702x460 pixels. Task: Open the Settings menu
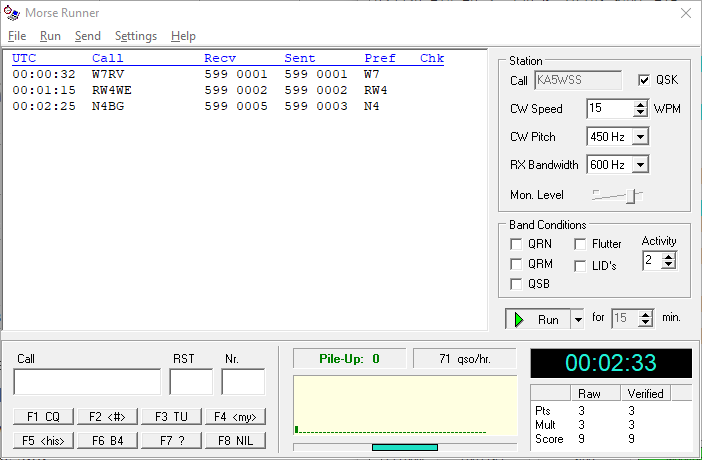[136, 36]
